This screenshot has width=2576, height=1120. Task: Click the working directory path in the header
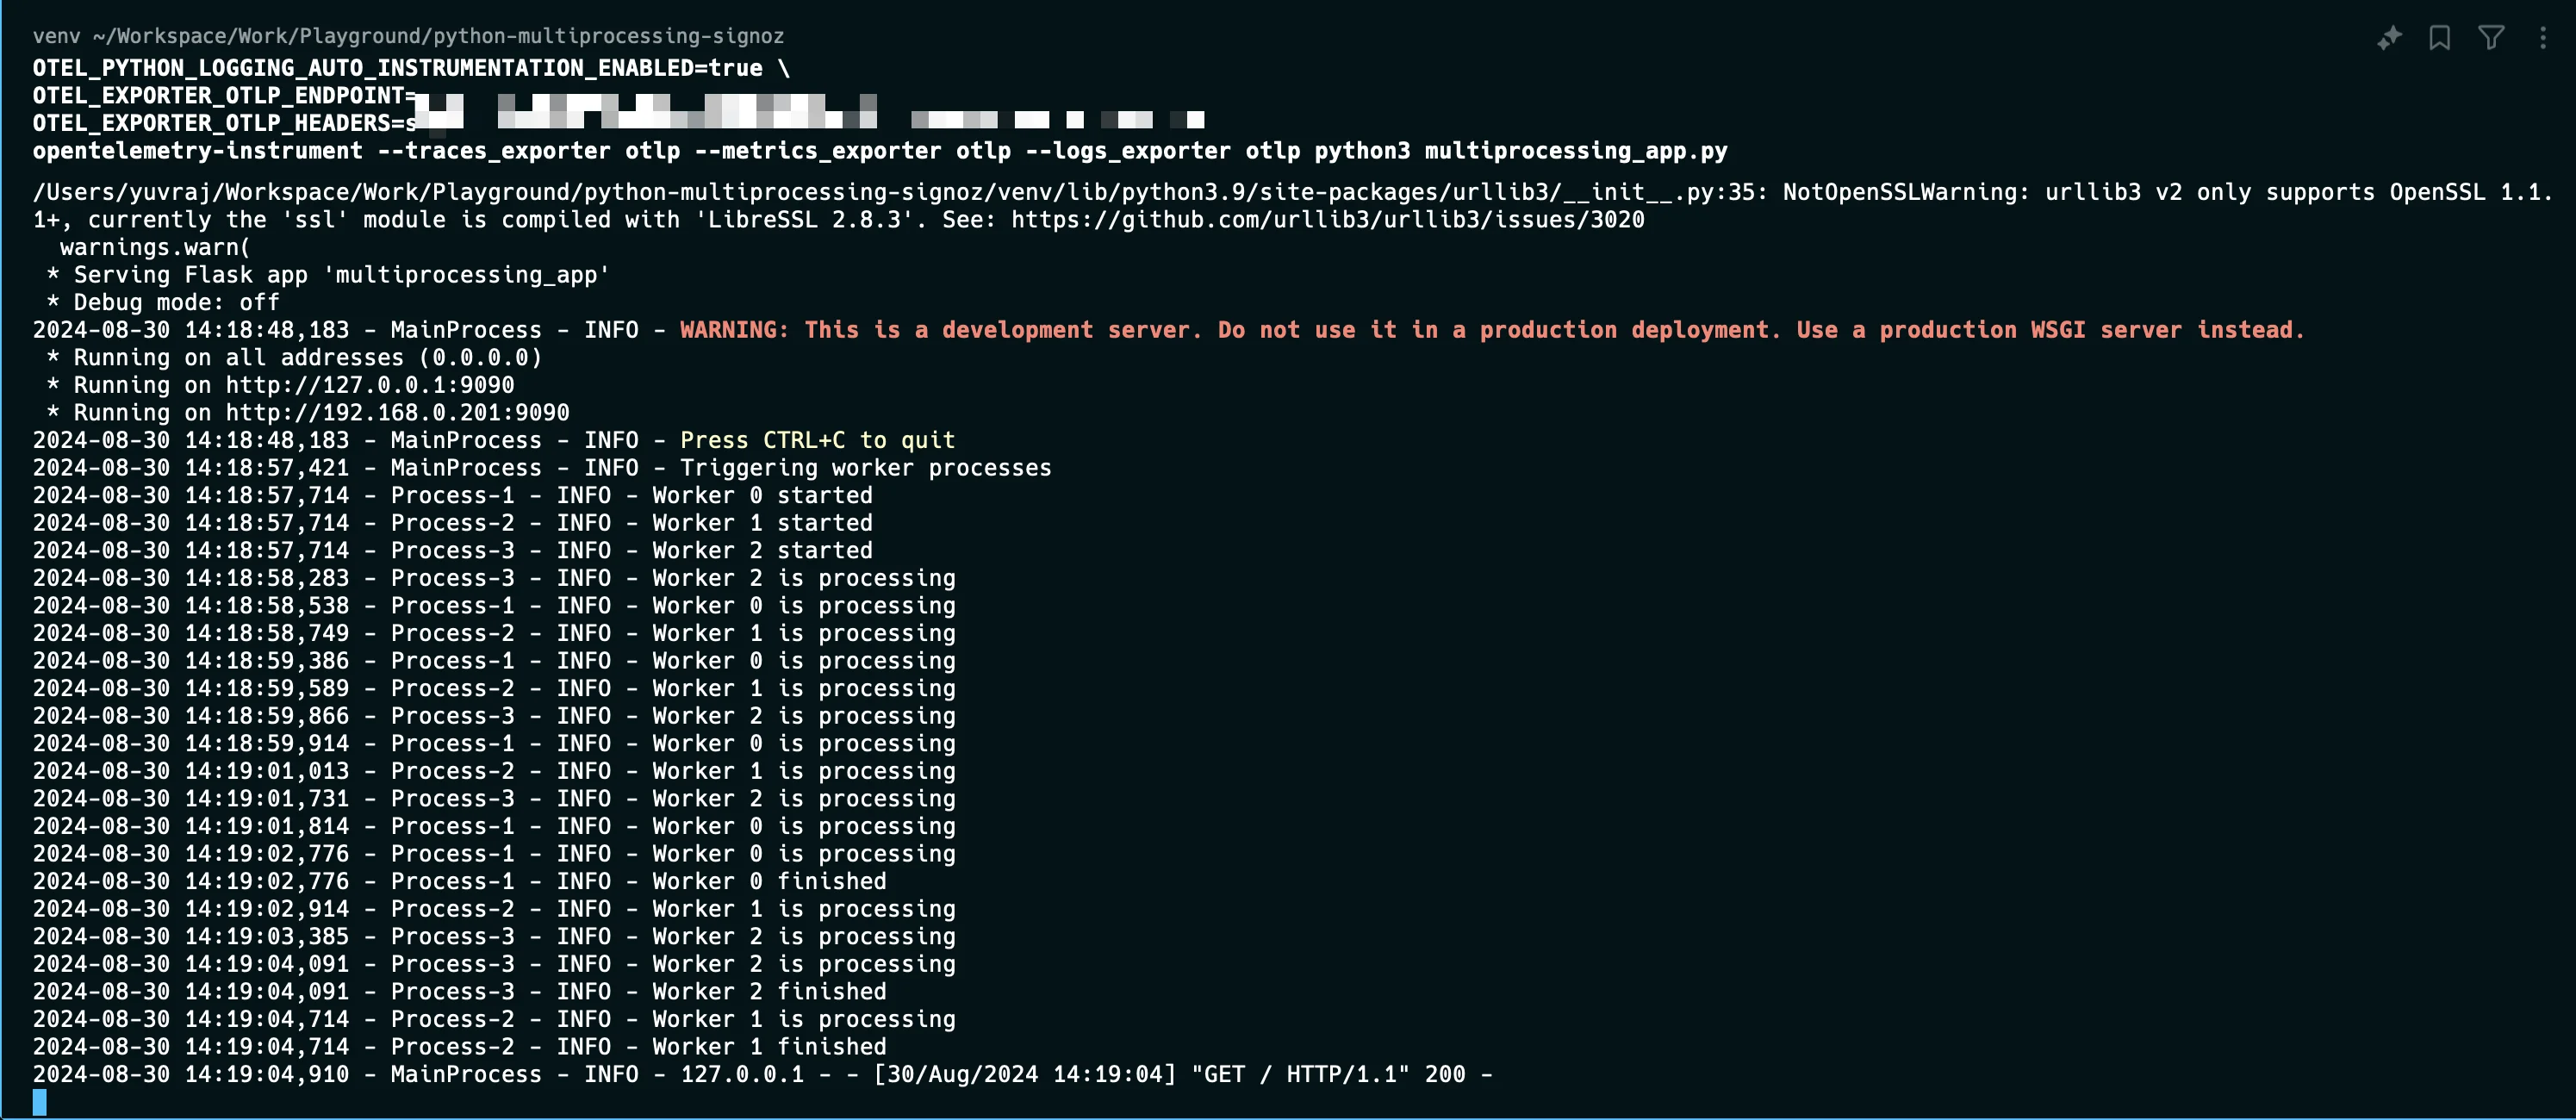(x=438, y=36)
